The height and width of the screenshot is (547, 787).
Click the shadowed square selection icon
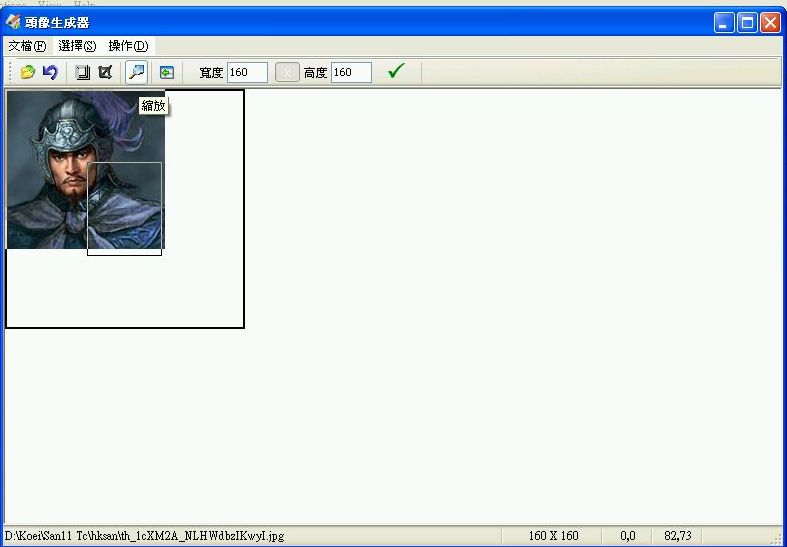pos(82,72)
